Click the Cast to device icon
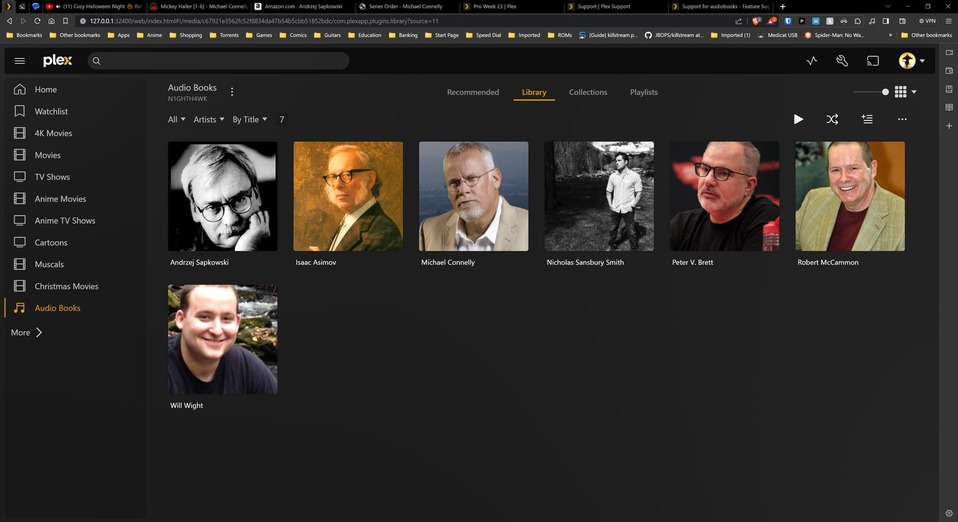The image size is (958, 522). pos(873,61)
